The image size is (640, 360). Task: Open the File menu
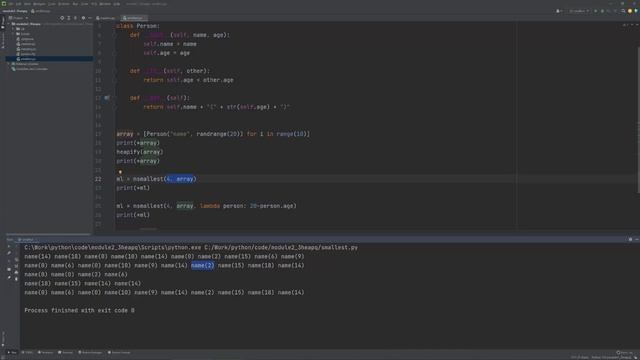(x=10, y=4)
